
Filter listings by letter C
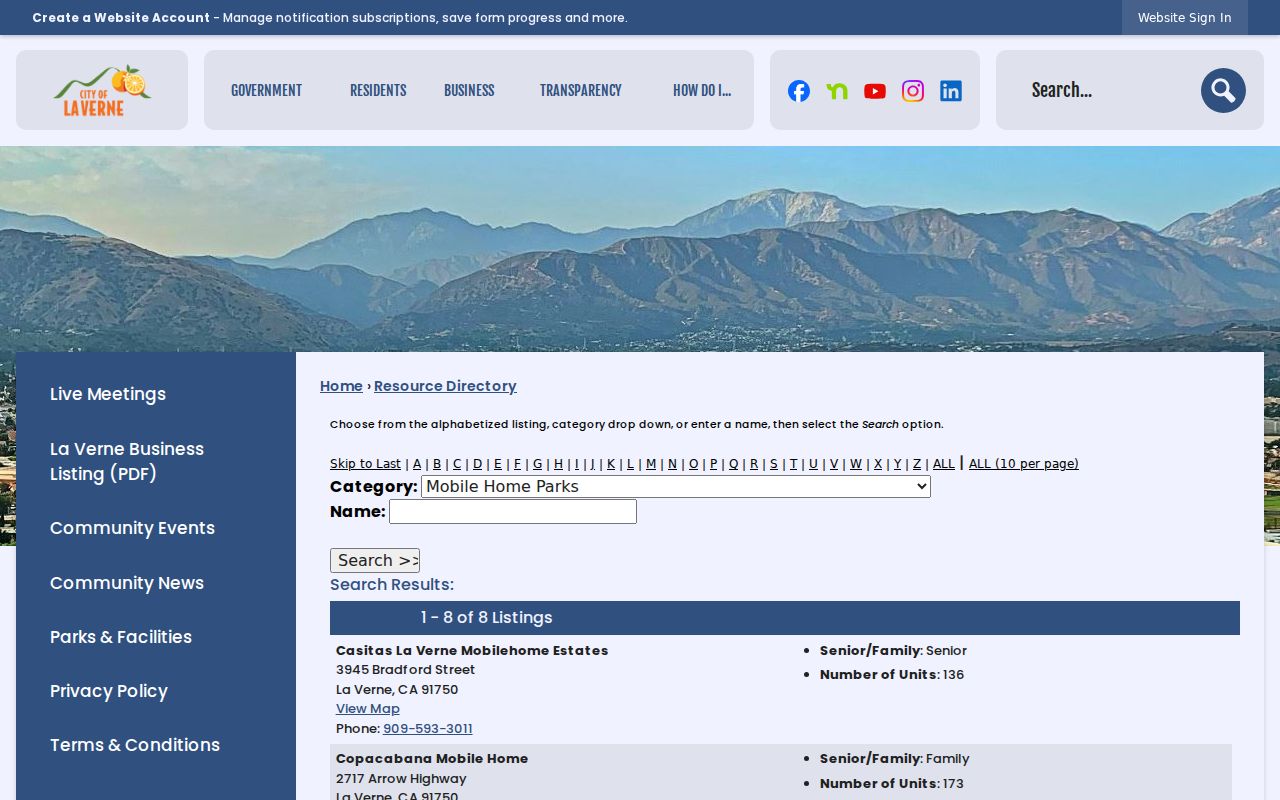(457, 464)
